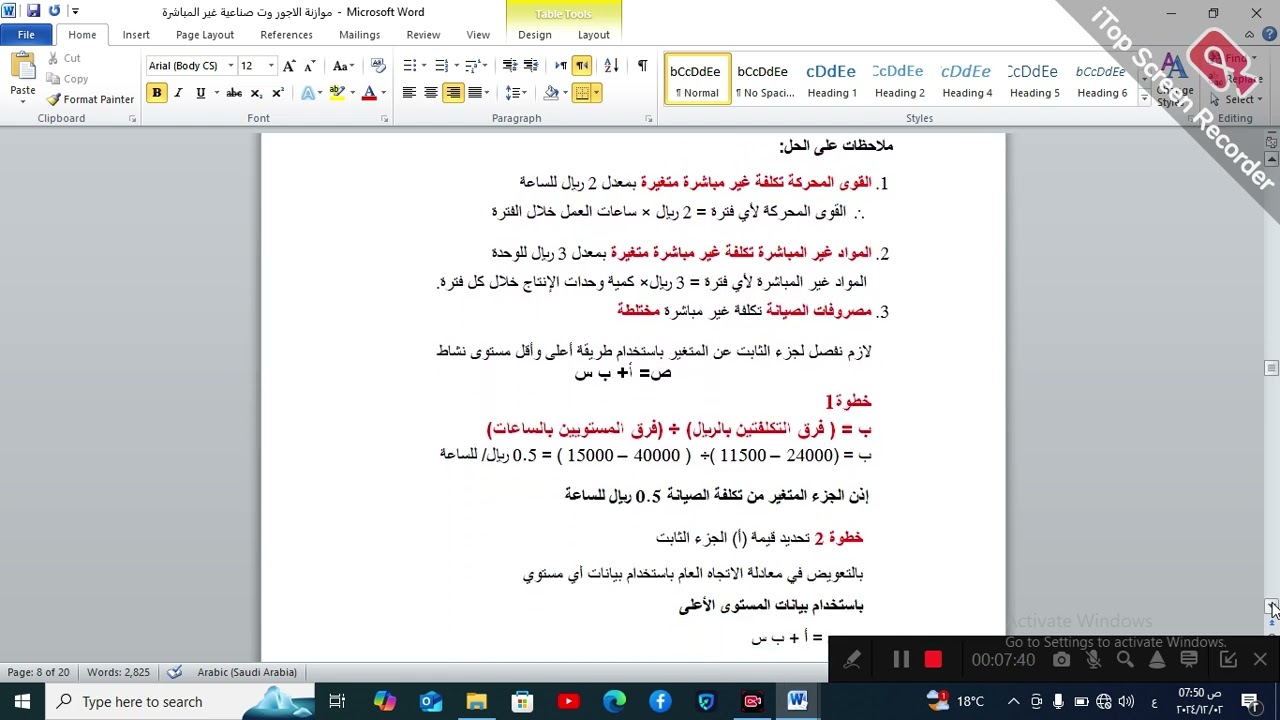This screenshot has height=720, width=1280.
Task: Click the Increase Indent icon
Action: 531,66
